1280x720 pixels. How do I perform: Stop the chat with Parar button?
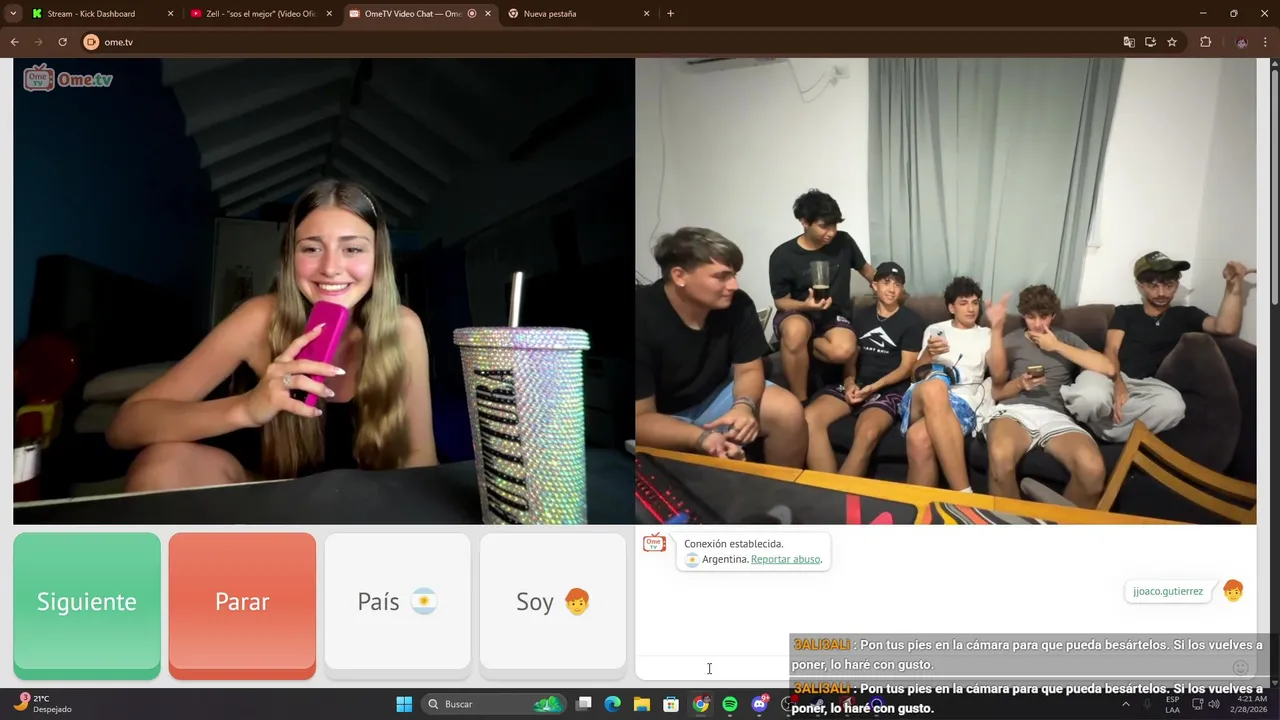coord(242,605)
